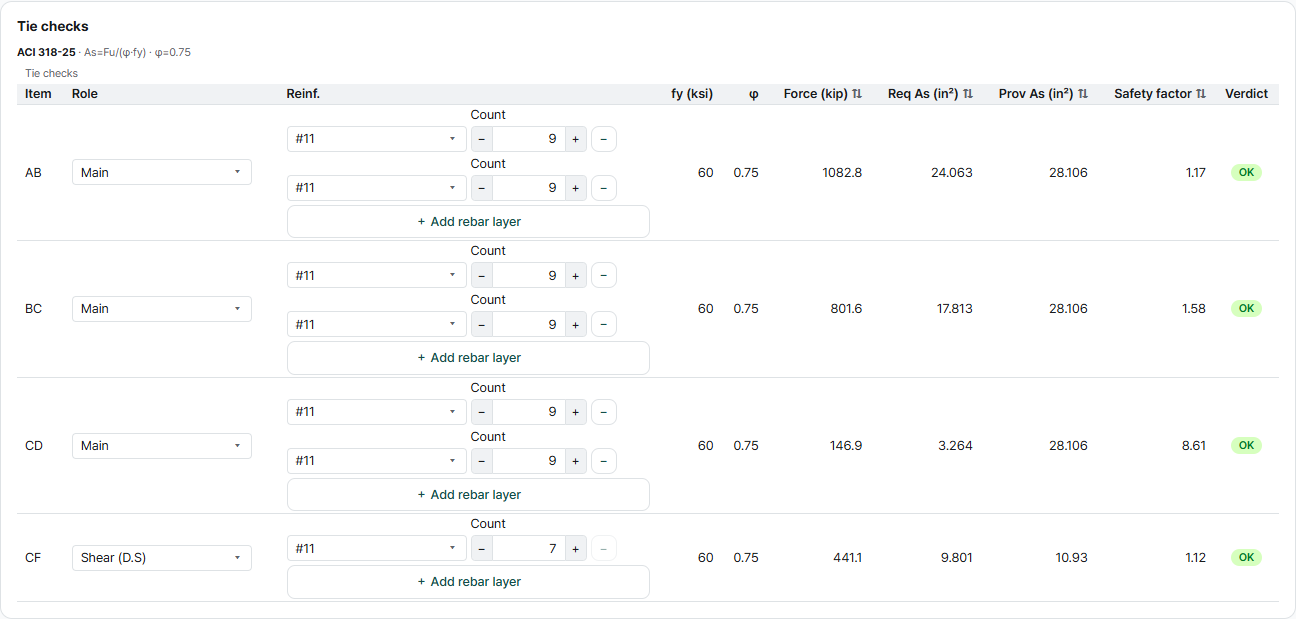1296x619 pixels.
Task: Increase count of AB's first rebar layer
Action: pyautogui.click(x=576, y=139)
